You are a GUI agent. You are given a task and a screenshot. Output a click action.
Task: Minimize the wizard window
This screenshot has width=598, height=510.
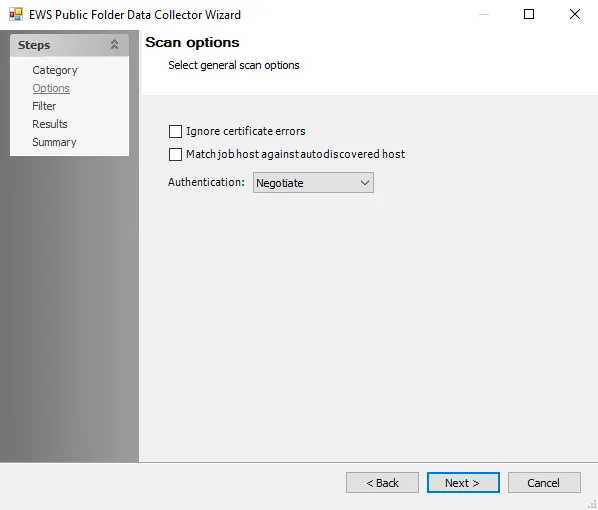coord(484,14)
